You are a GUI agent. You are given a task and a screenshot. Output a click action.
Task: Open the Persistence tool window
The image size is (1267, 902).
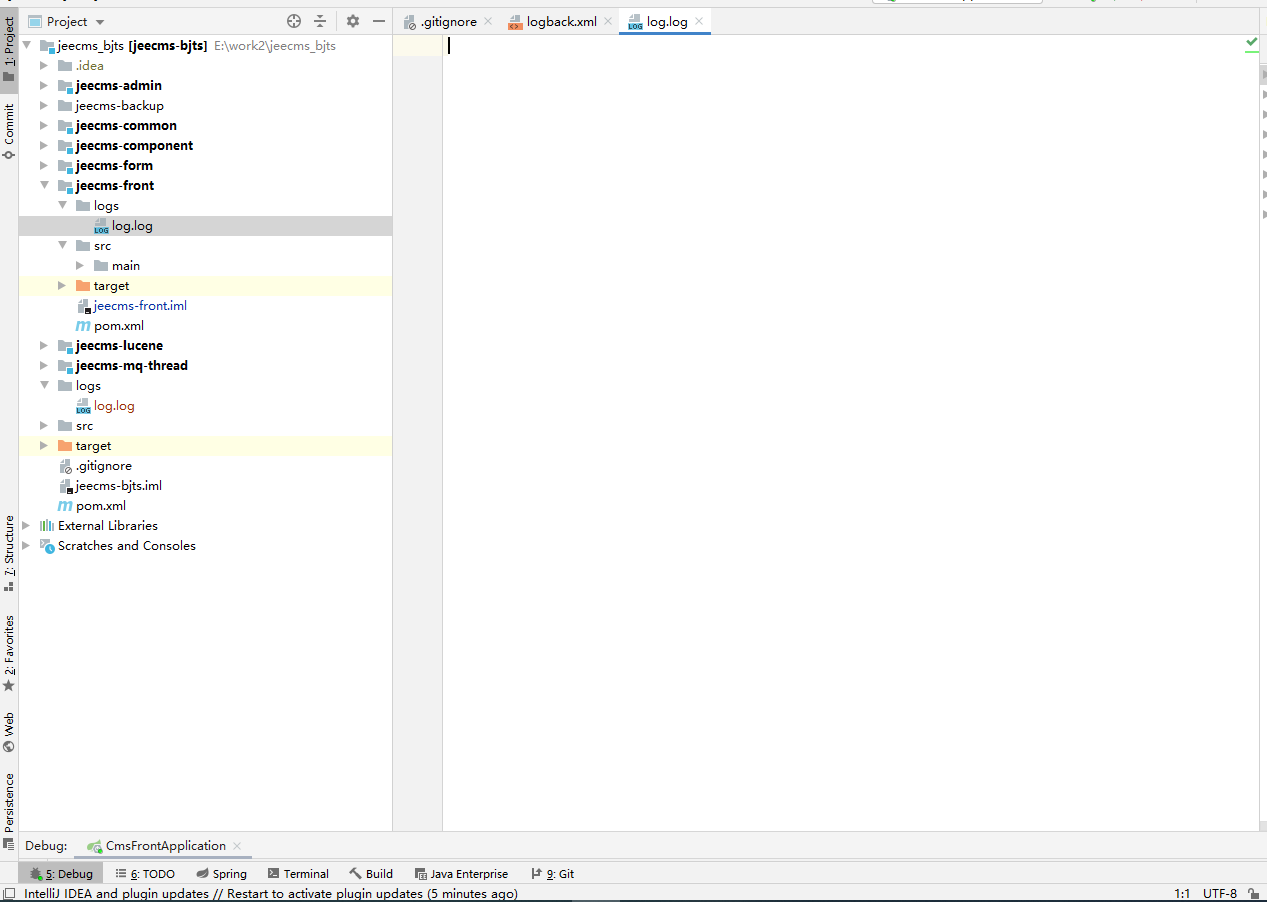9,810
